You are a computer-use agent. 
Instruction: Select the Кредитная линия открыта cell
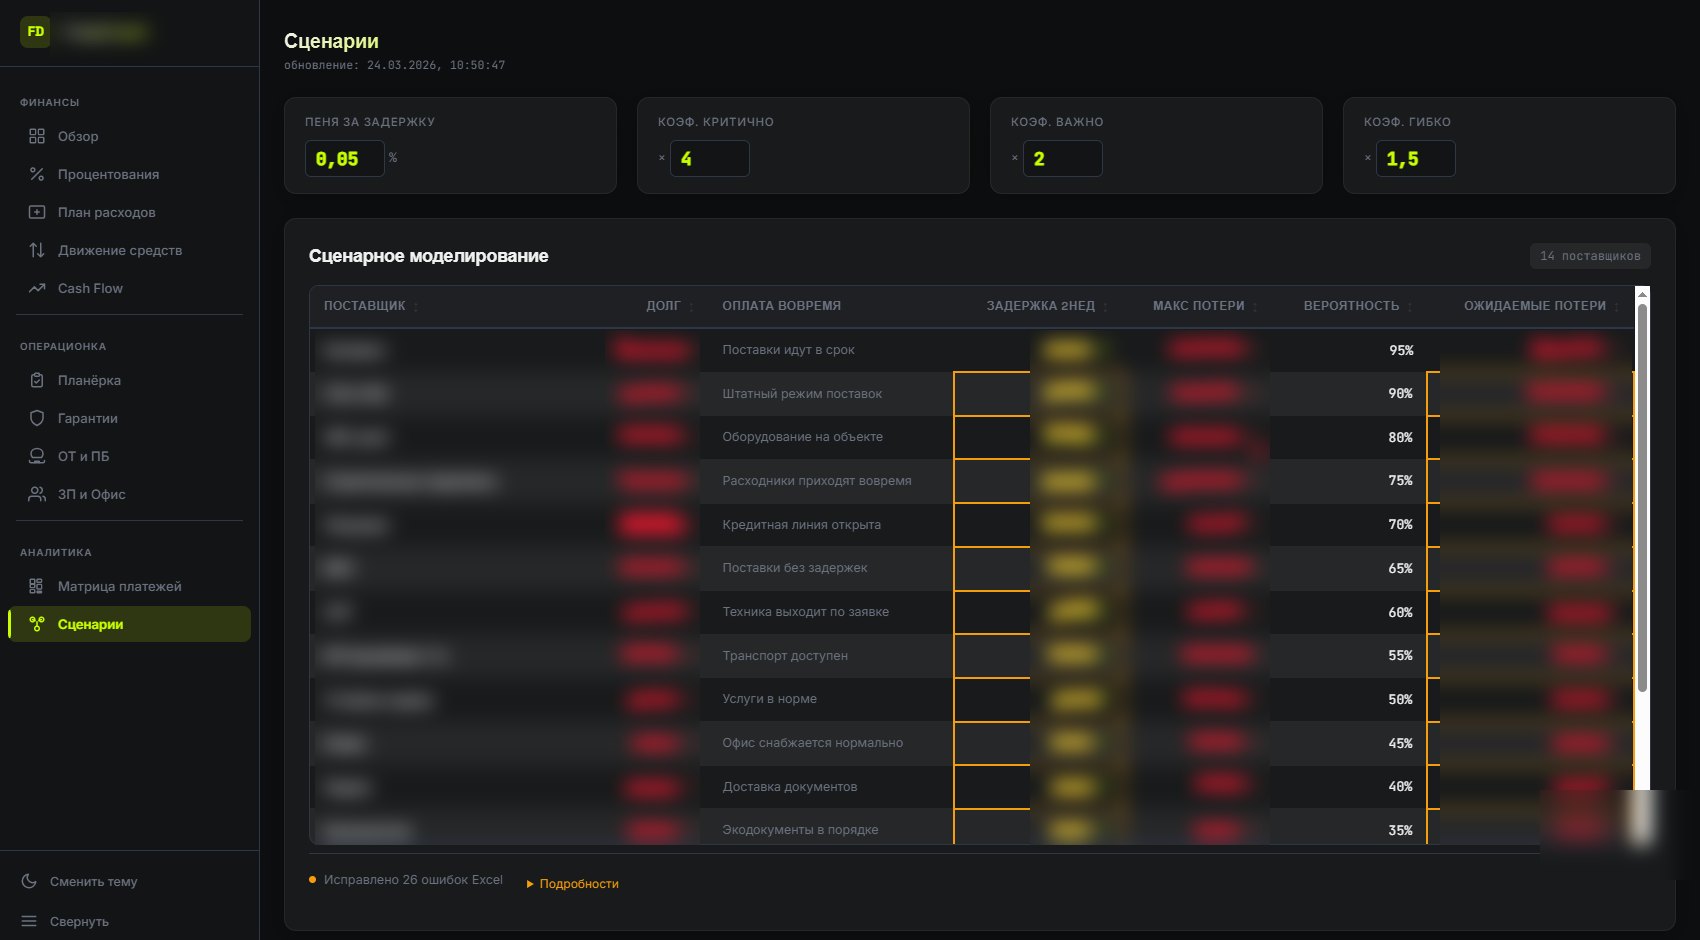coord(802,525)
